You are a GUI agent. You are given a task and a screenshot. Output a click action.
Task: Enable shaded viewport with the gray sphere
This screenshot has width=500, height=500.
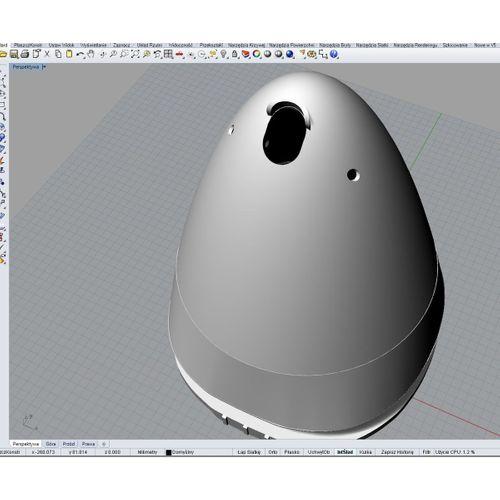tap(267, 54)
